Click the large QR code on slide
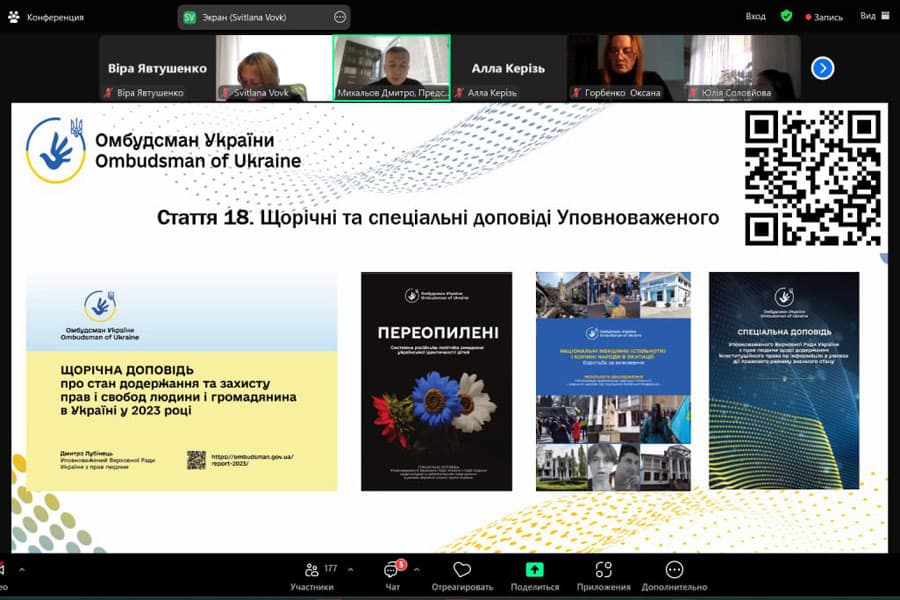Screen dimensions: 900x600 coord(813,178)
